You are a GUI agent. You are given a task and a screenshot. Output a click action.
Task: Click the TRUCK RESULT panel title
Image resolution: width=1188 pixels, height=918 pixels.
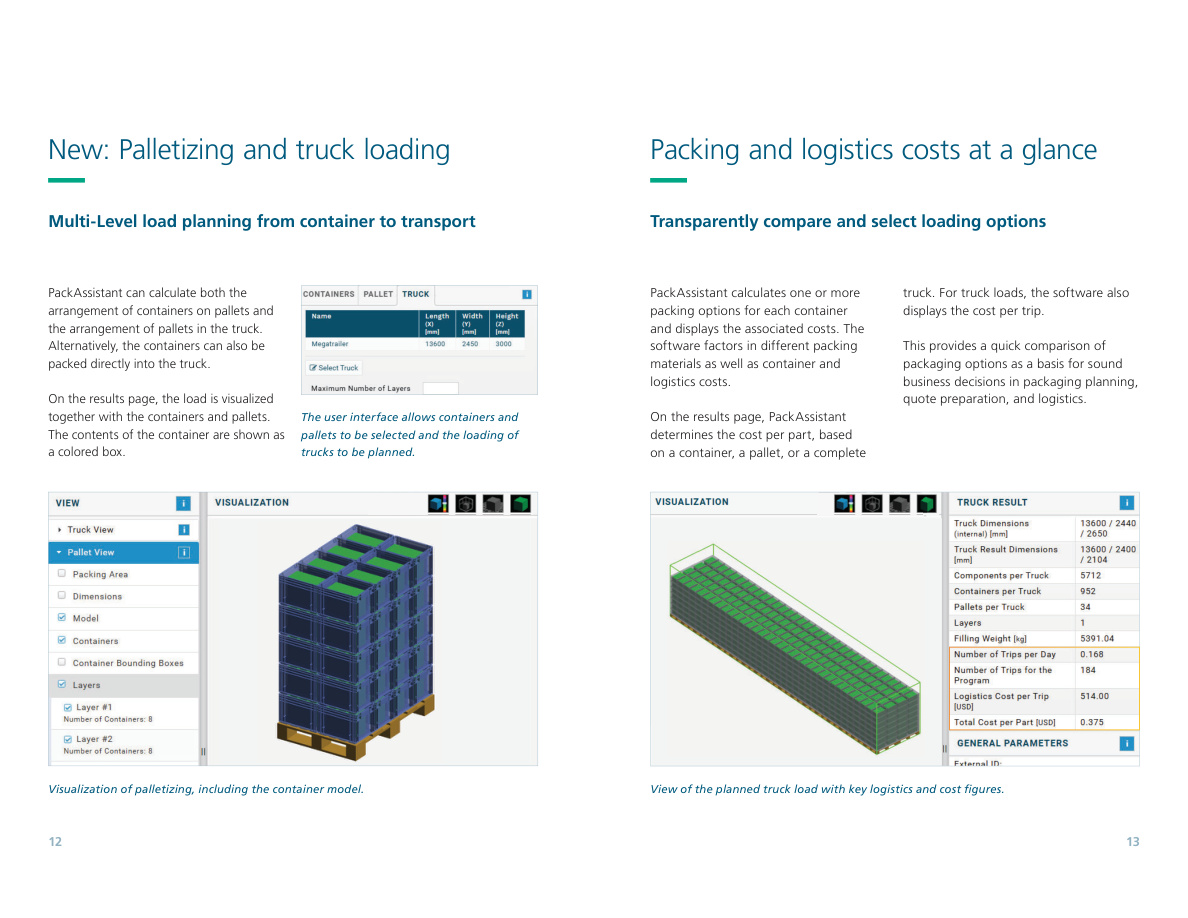992,502
